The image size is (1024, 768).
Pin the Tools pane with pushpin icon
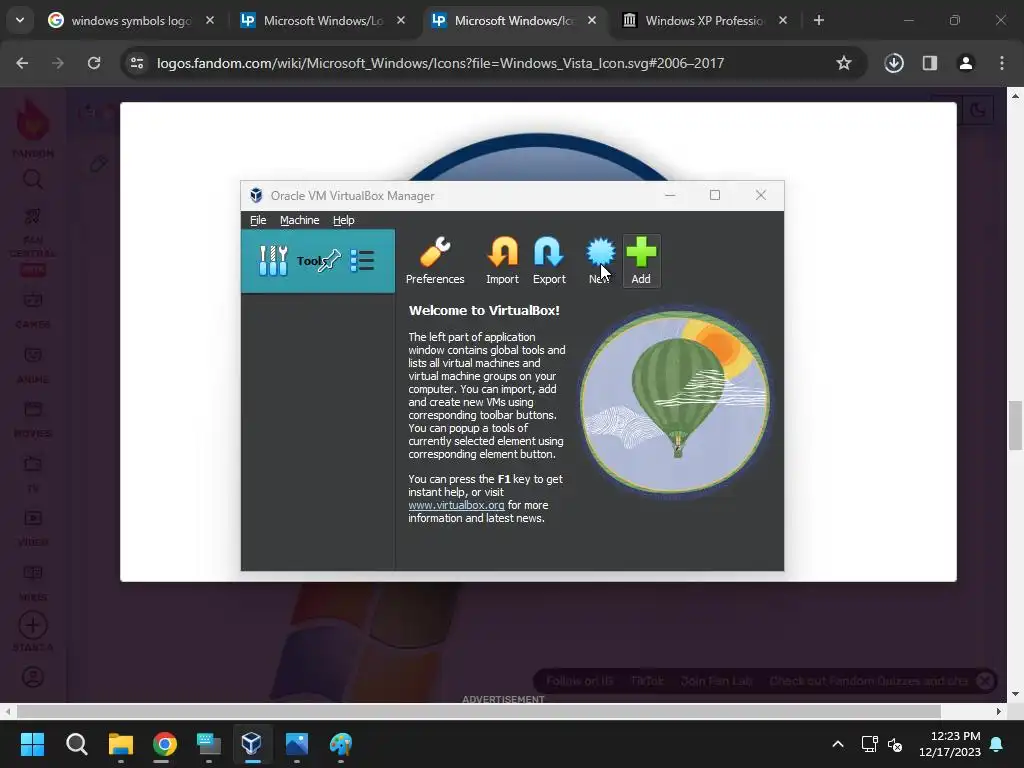(329, 261)
